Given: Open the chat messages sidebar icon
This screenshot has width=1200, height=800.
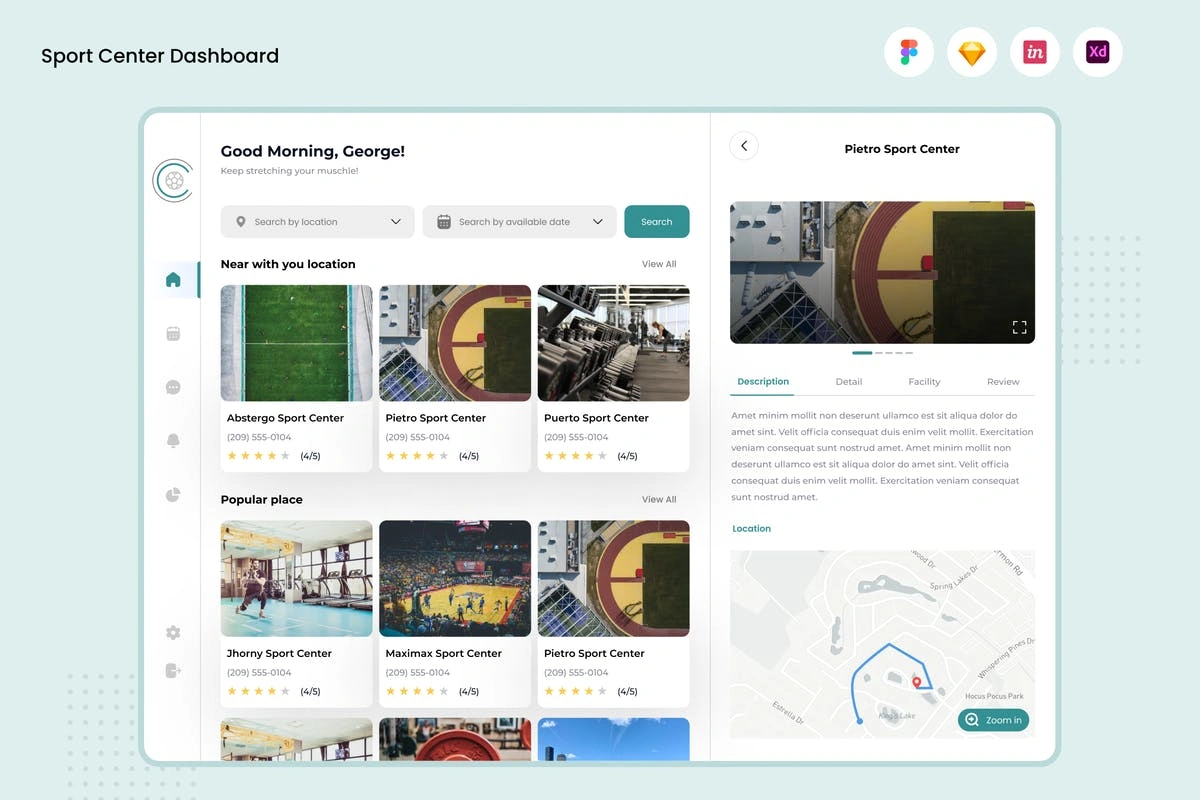Looking at the screenshot, I should pyautogui.click(x=173, y=387).
